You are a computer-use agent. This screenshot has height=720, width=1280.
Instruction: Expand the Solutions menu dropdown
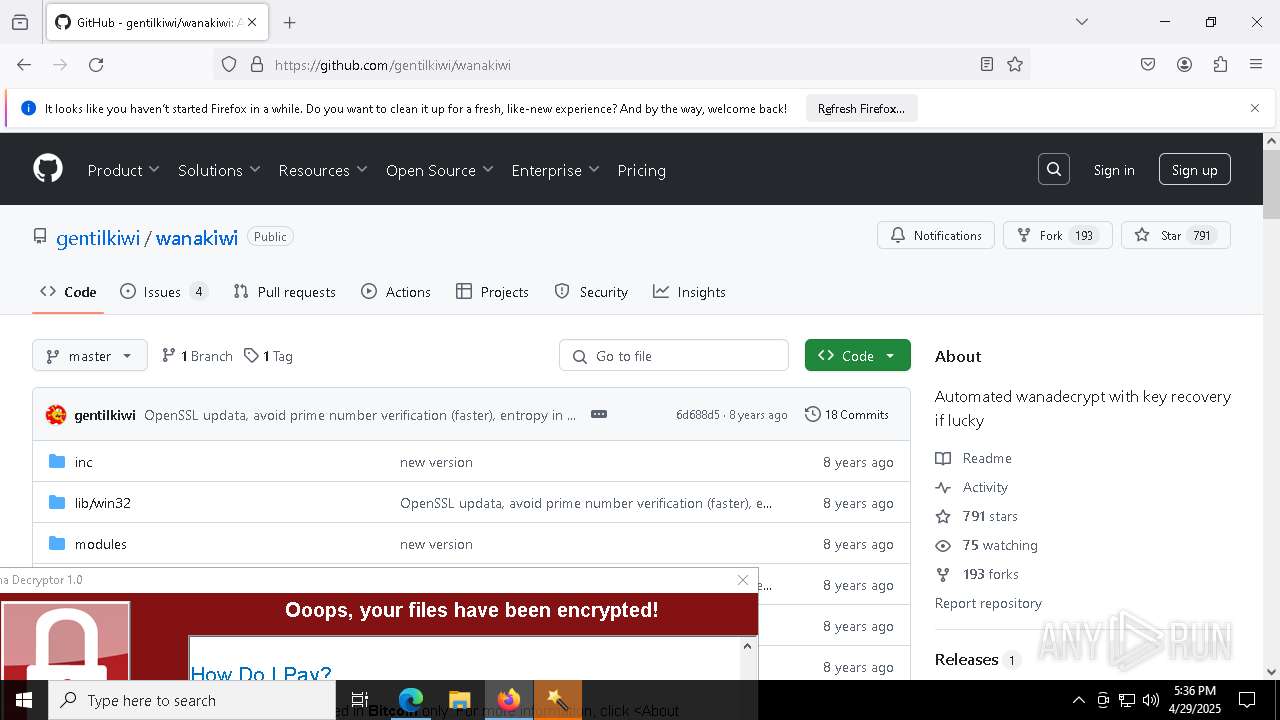[x=219, y=170]
